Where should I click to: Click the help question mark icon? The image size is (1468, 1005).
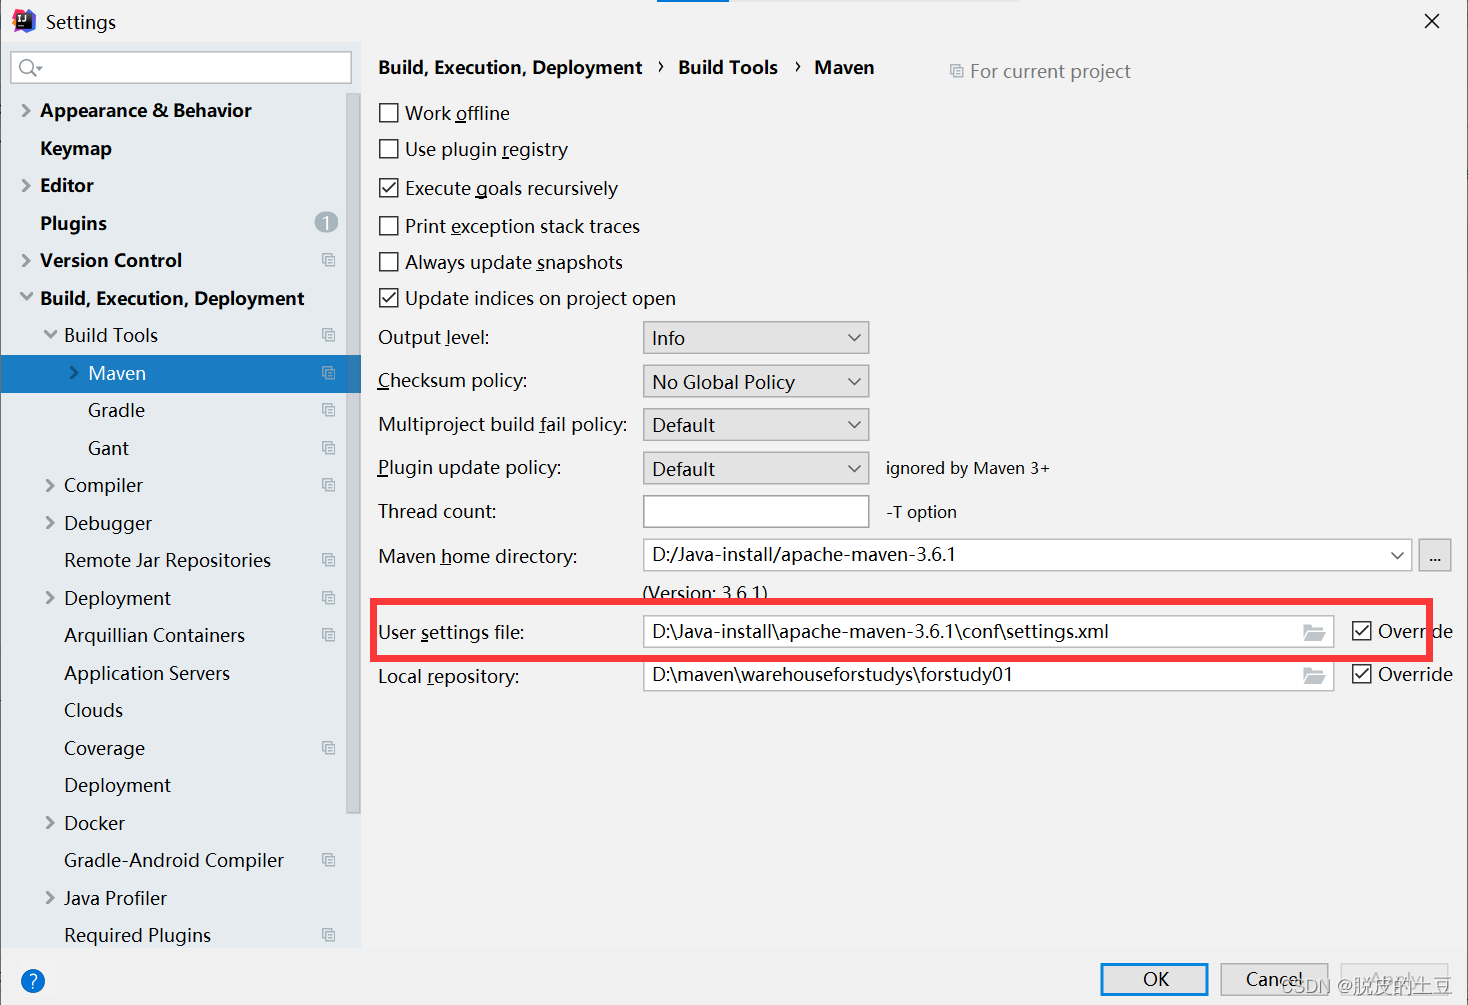pos(32,981)
